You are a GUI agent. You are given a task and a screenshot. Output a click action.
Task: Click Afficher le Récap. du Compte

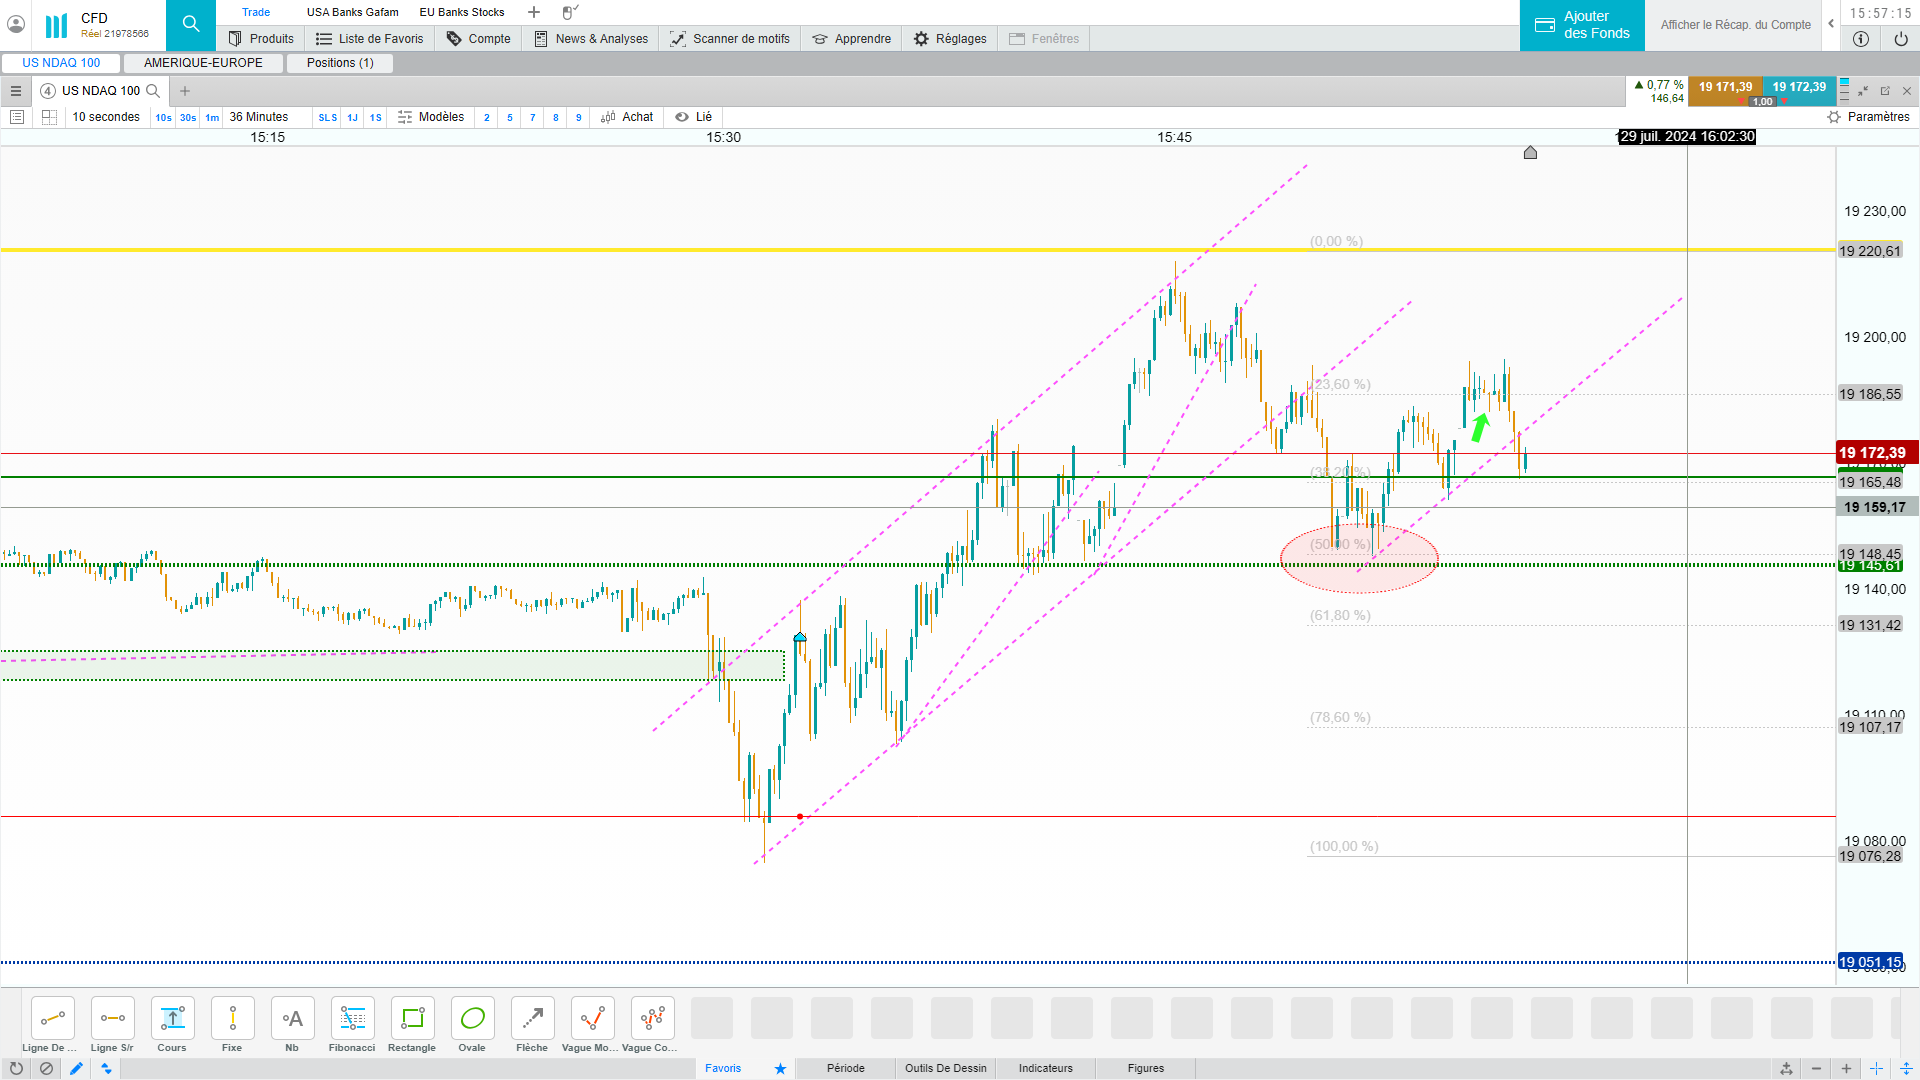point(1735,25)
